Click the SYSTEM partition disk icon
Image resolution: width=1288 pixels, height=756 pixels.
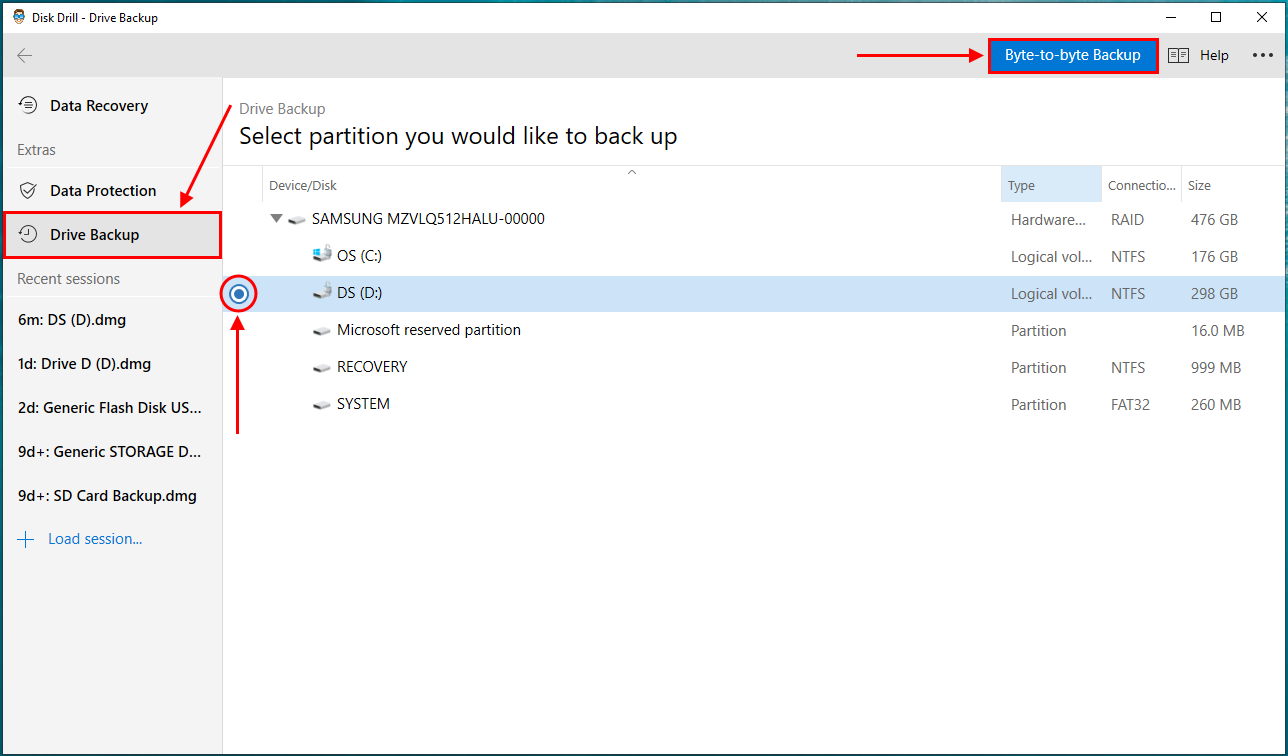pyautogui.click(x=321, y=404)
